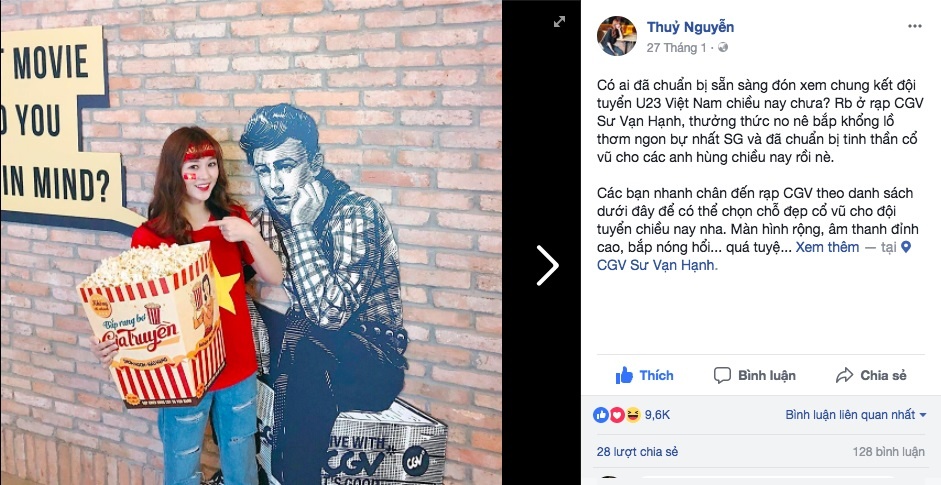Click the 27 Tháng 1 timestamp

pyautogui.click(x=676, y=48)
